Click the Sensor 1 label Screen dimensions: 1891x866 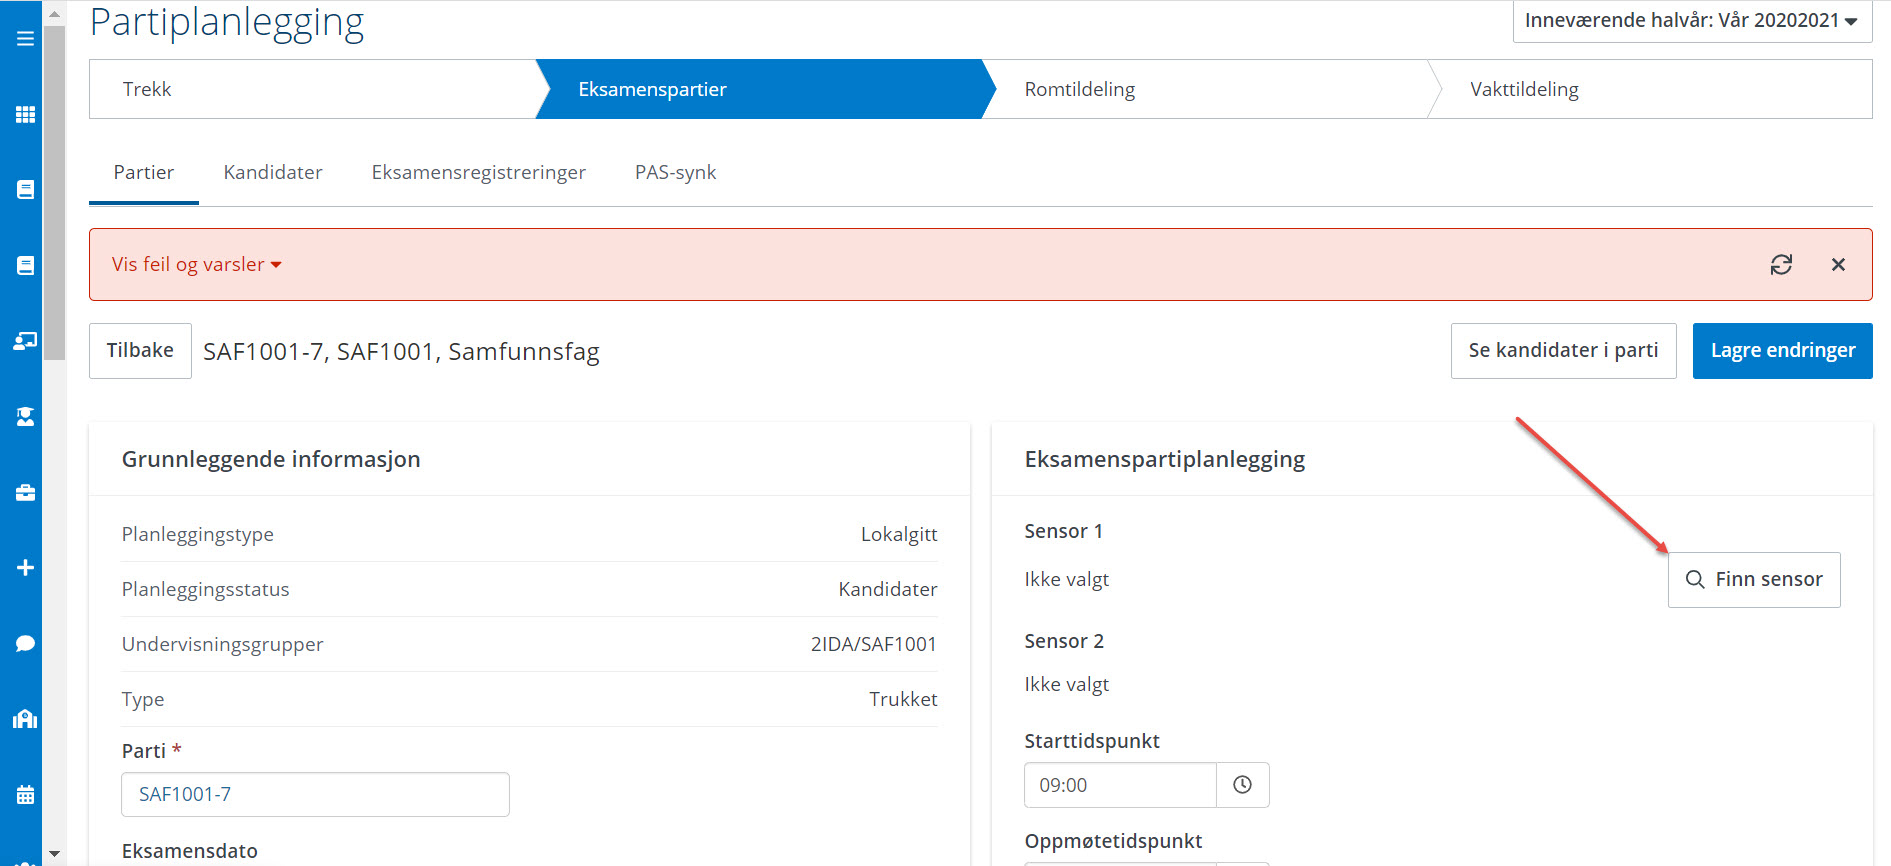pyautogui.click(x=1063, y=531)
